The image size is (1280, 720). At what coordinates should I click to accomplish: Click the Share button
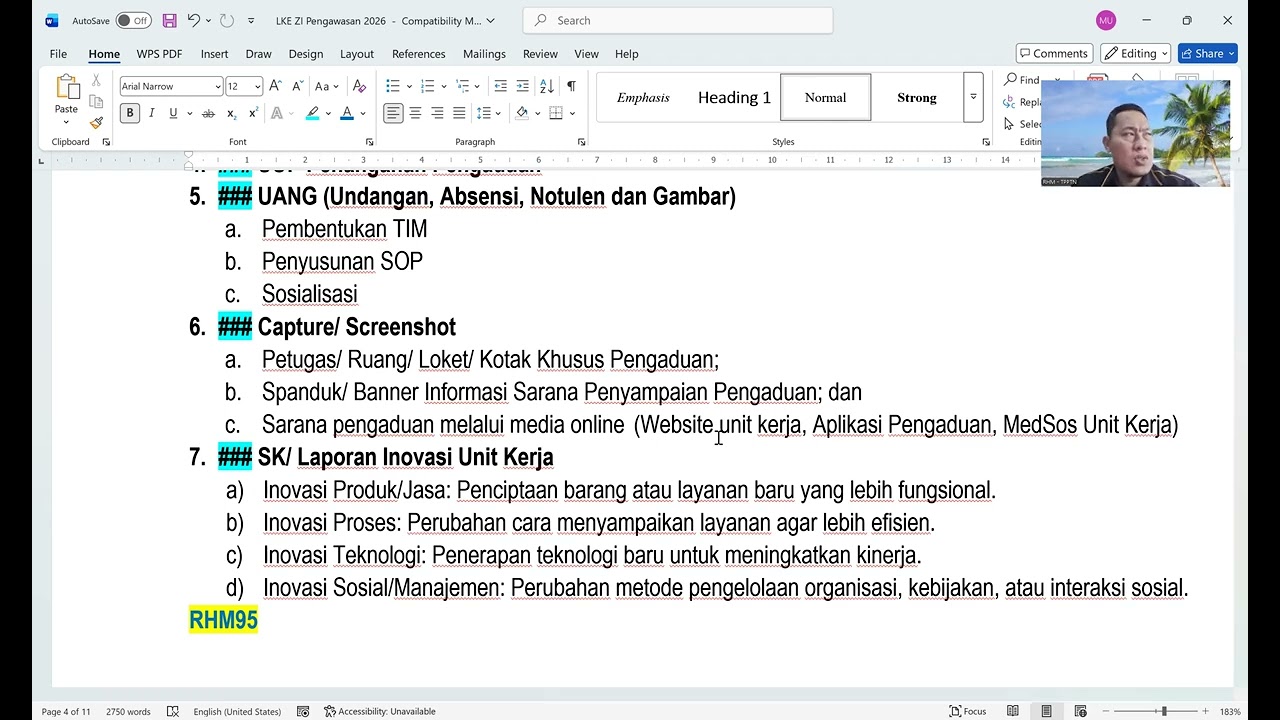pos(1208,53)
